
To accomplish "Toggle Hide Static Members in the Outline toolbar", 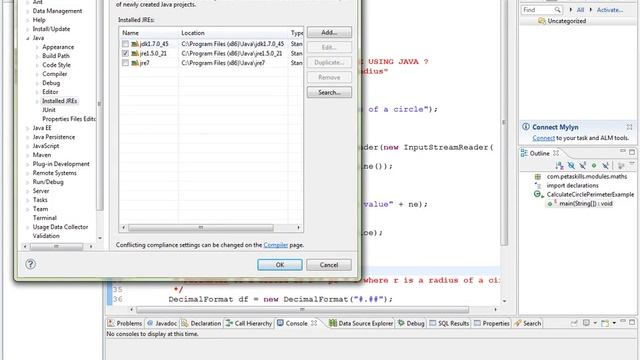I will [582, 165].
